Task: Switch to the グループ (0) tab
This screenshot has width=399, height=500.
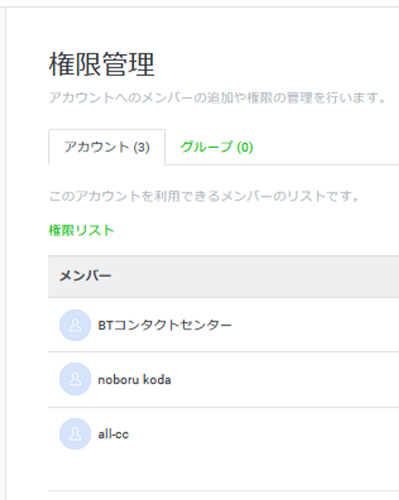Action: (217, 147)
